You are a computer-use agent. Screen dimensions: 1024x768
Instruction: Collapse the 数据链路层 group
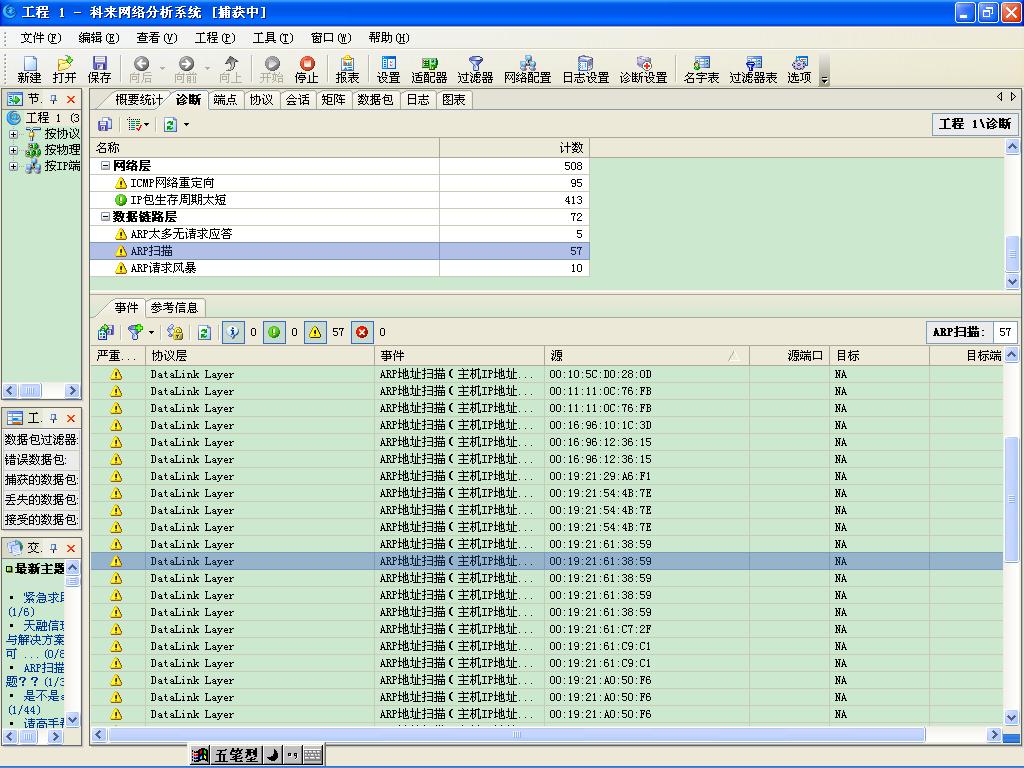(x=106, y=217)
